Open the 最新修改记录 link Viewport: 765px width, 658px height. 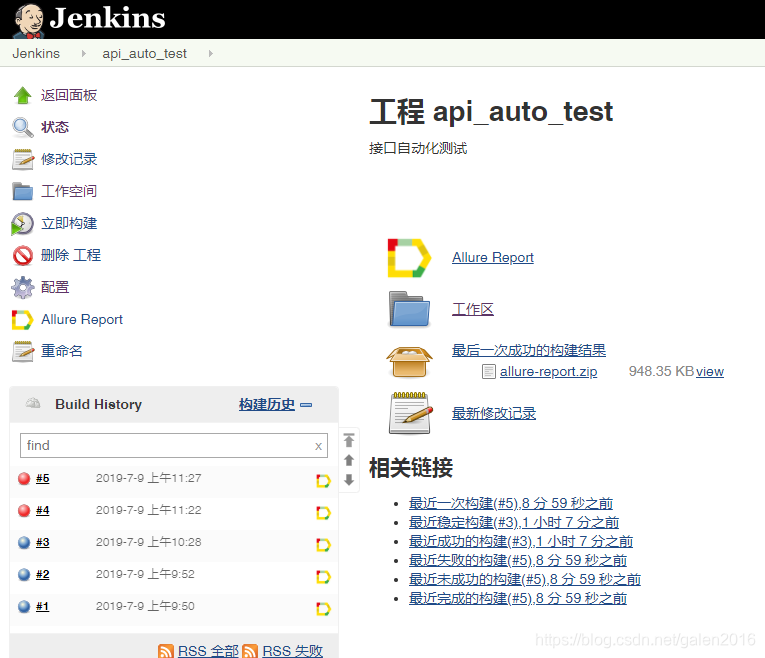pos(494,413)
